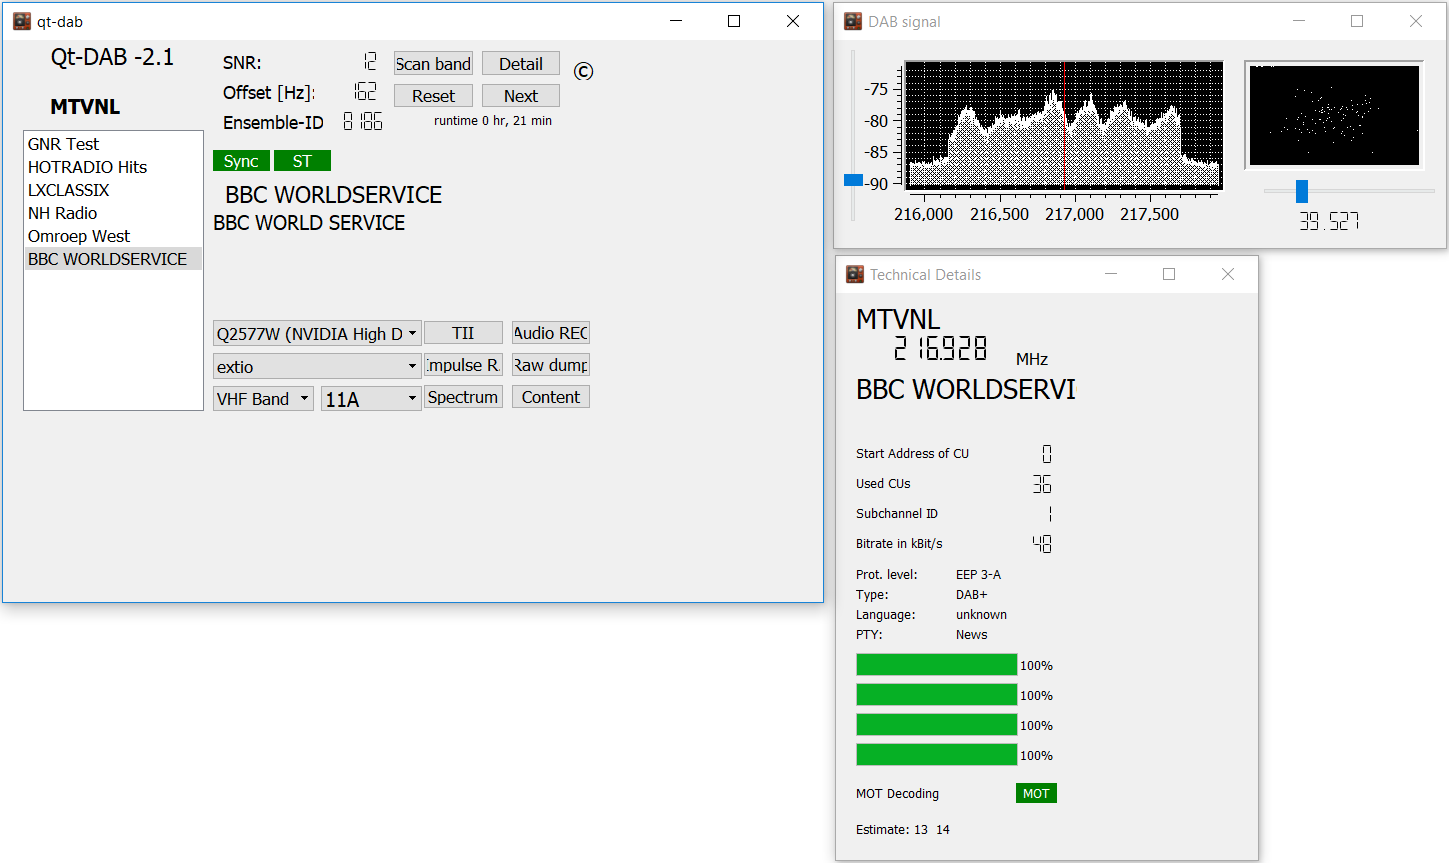1449x863 pixels.
Task: Click the runtime 0 hr, 21 min text
Action: pos(493,121)
